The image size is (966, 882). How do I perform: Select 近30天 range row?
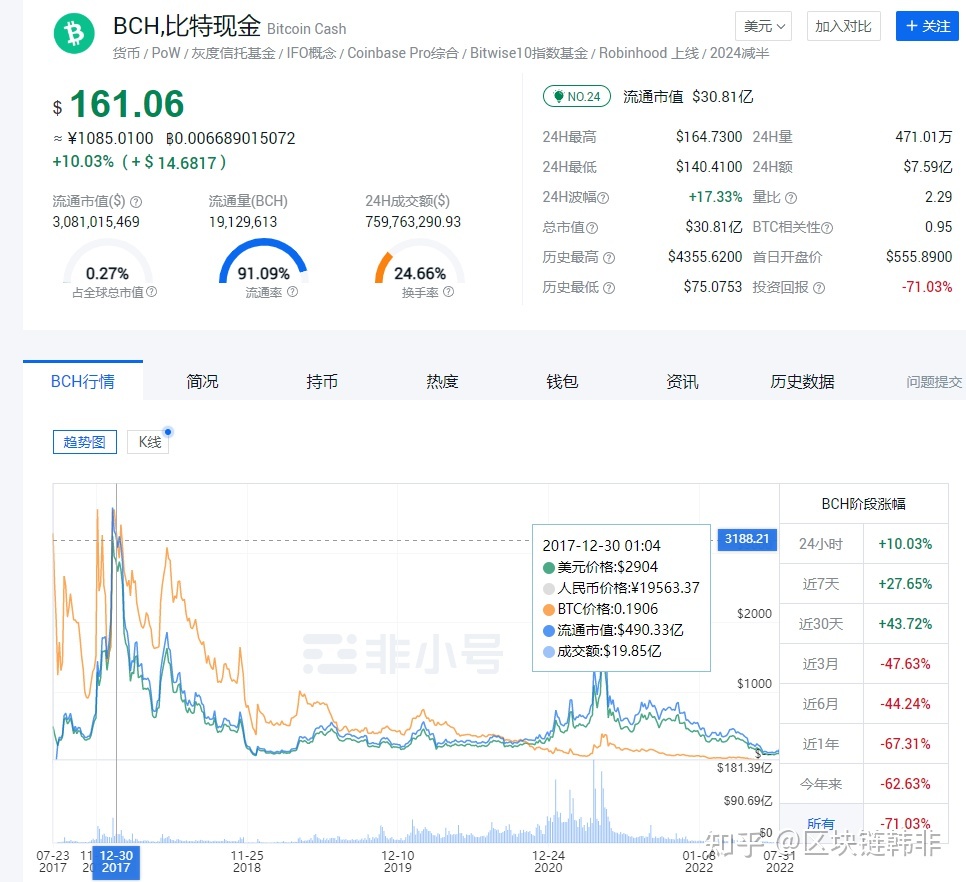coord(864,624)
